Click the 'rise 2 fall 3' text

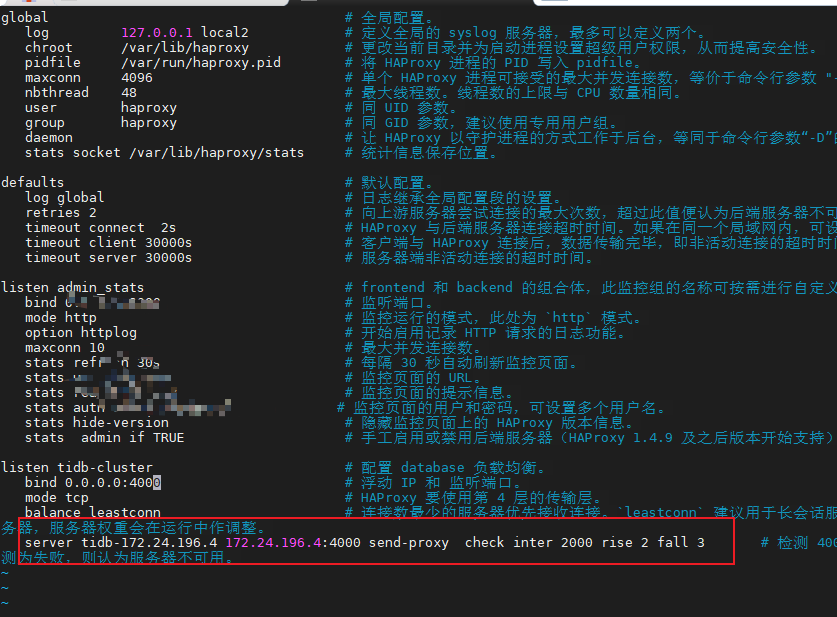[x=653, y=543]
